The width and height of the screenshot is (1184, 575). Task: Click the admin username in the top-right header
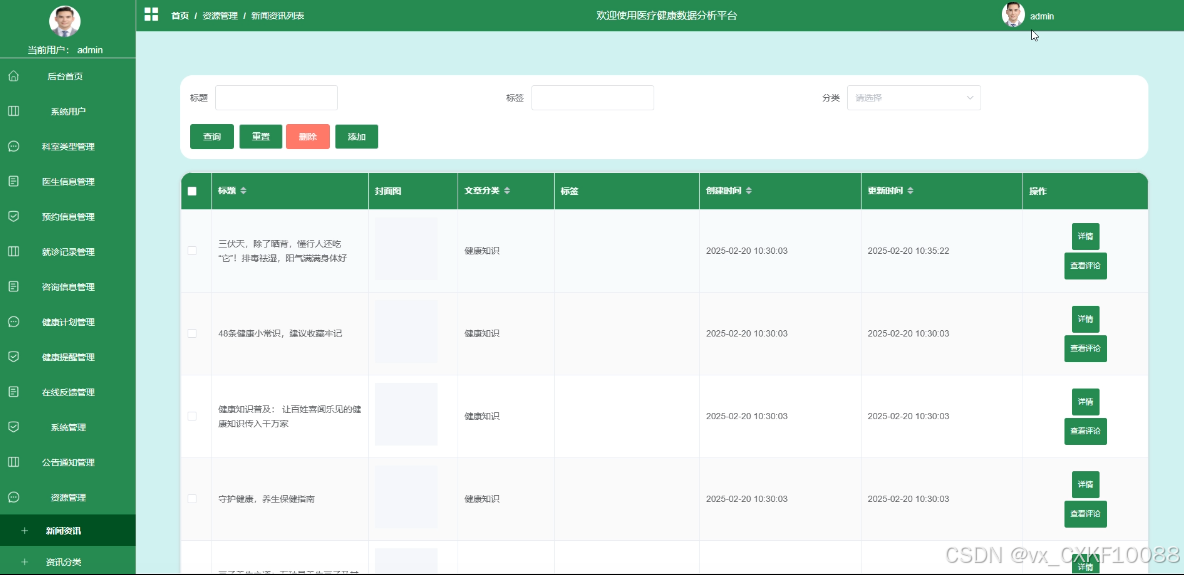(x=1042, y=16)
